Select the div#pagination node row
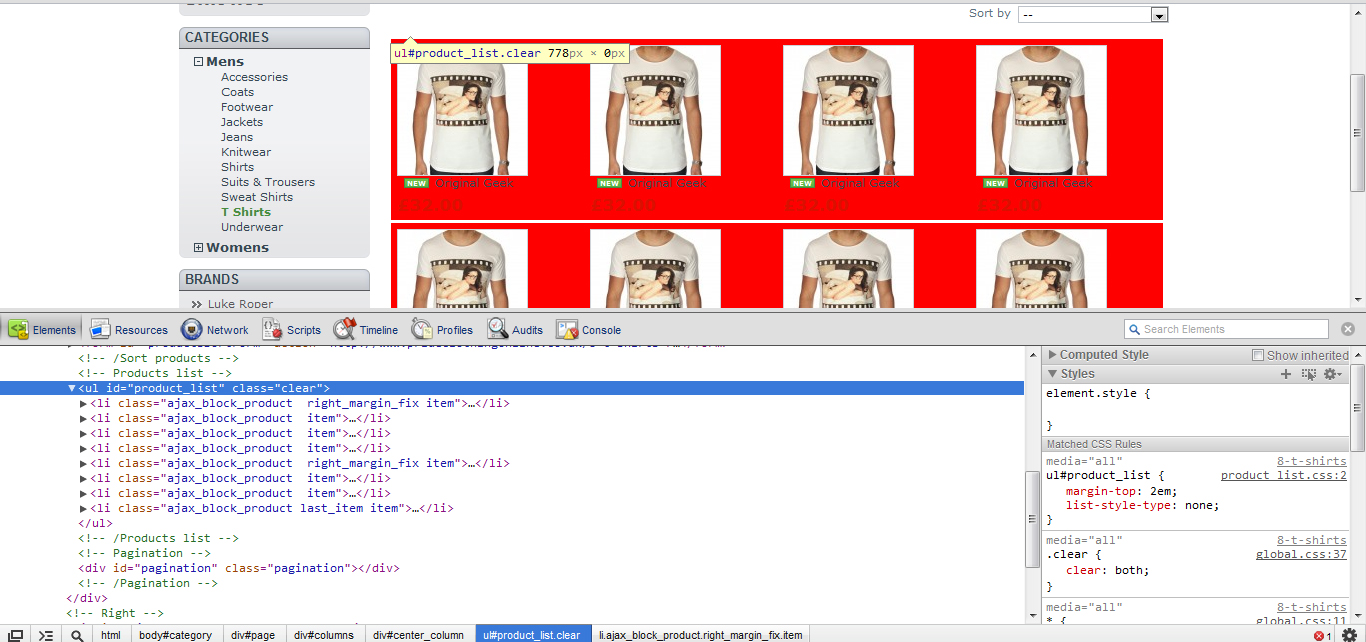Image resolution: width=1366 pixels, height=642 pixels. [x=512, y=568]
